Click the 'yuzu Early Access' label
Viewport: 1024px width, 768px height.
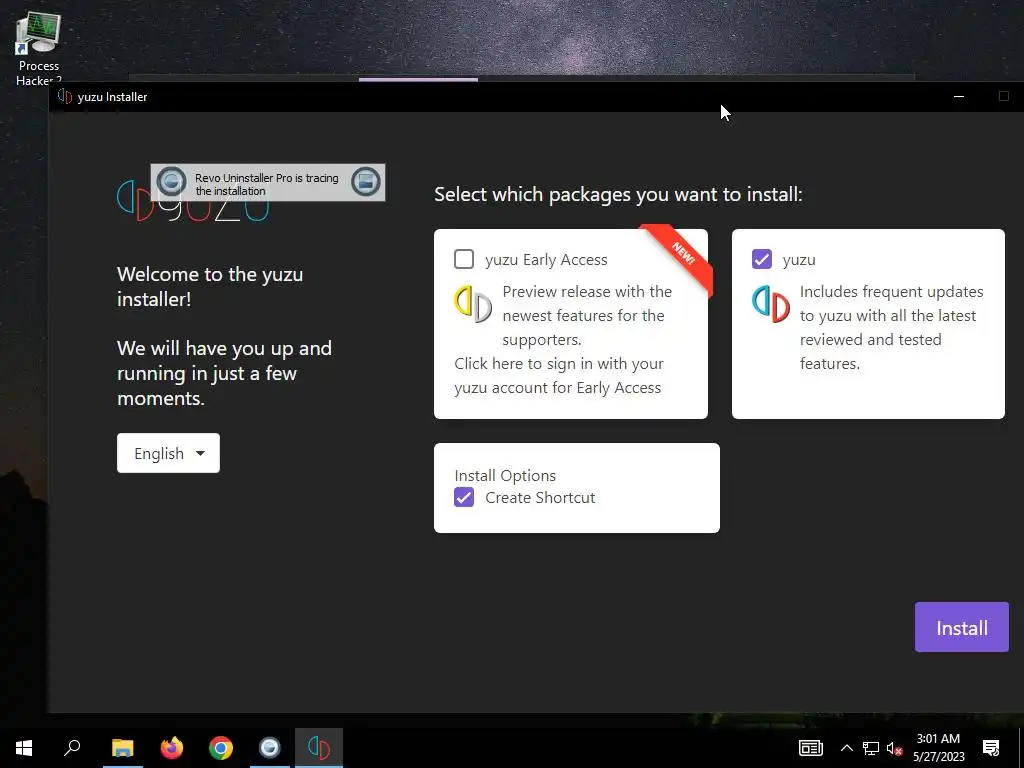(x=546, y=260)
